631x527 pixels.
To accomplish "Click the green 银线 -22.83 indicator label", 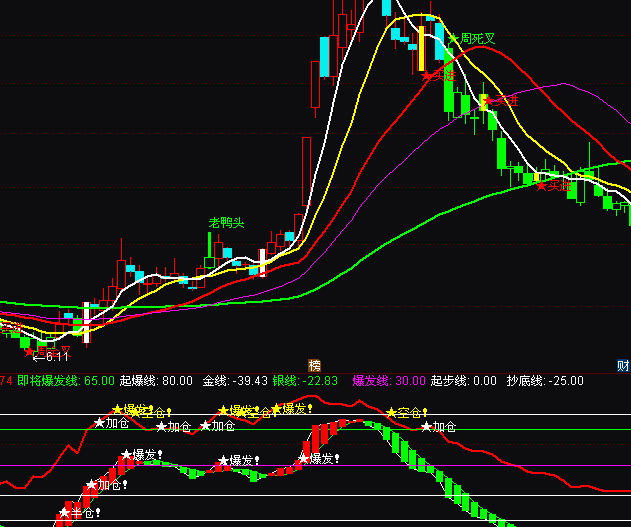I will tap(306, 381).
